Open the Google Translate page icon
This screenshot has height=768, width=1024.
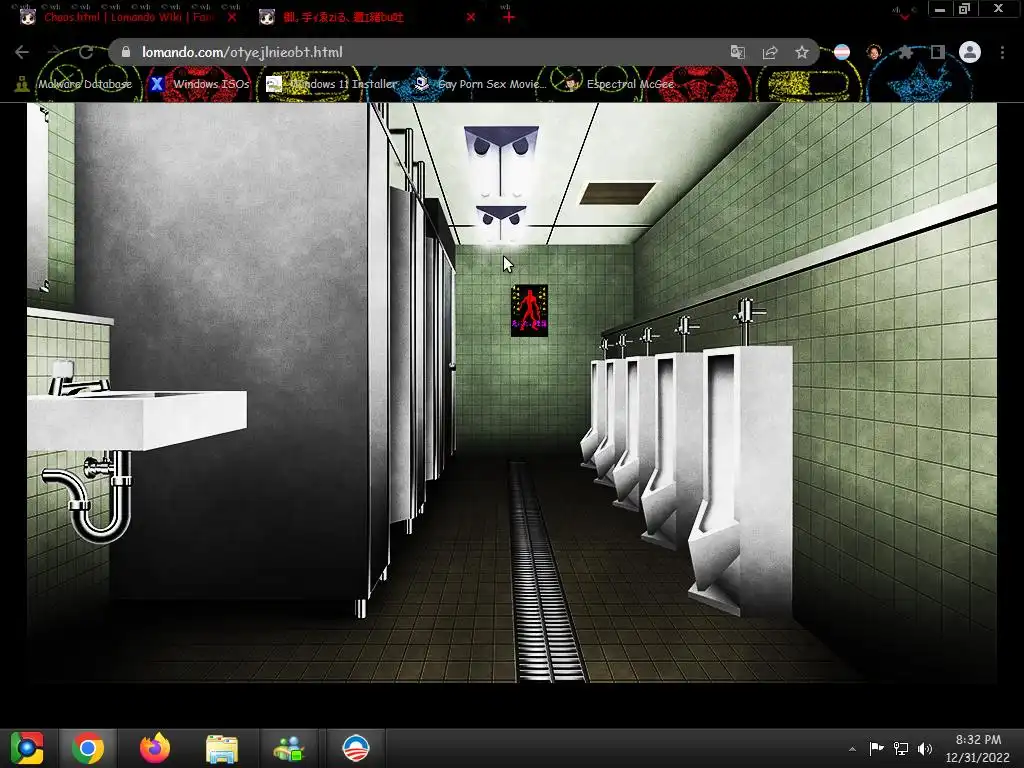pos(737,52)
